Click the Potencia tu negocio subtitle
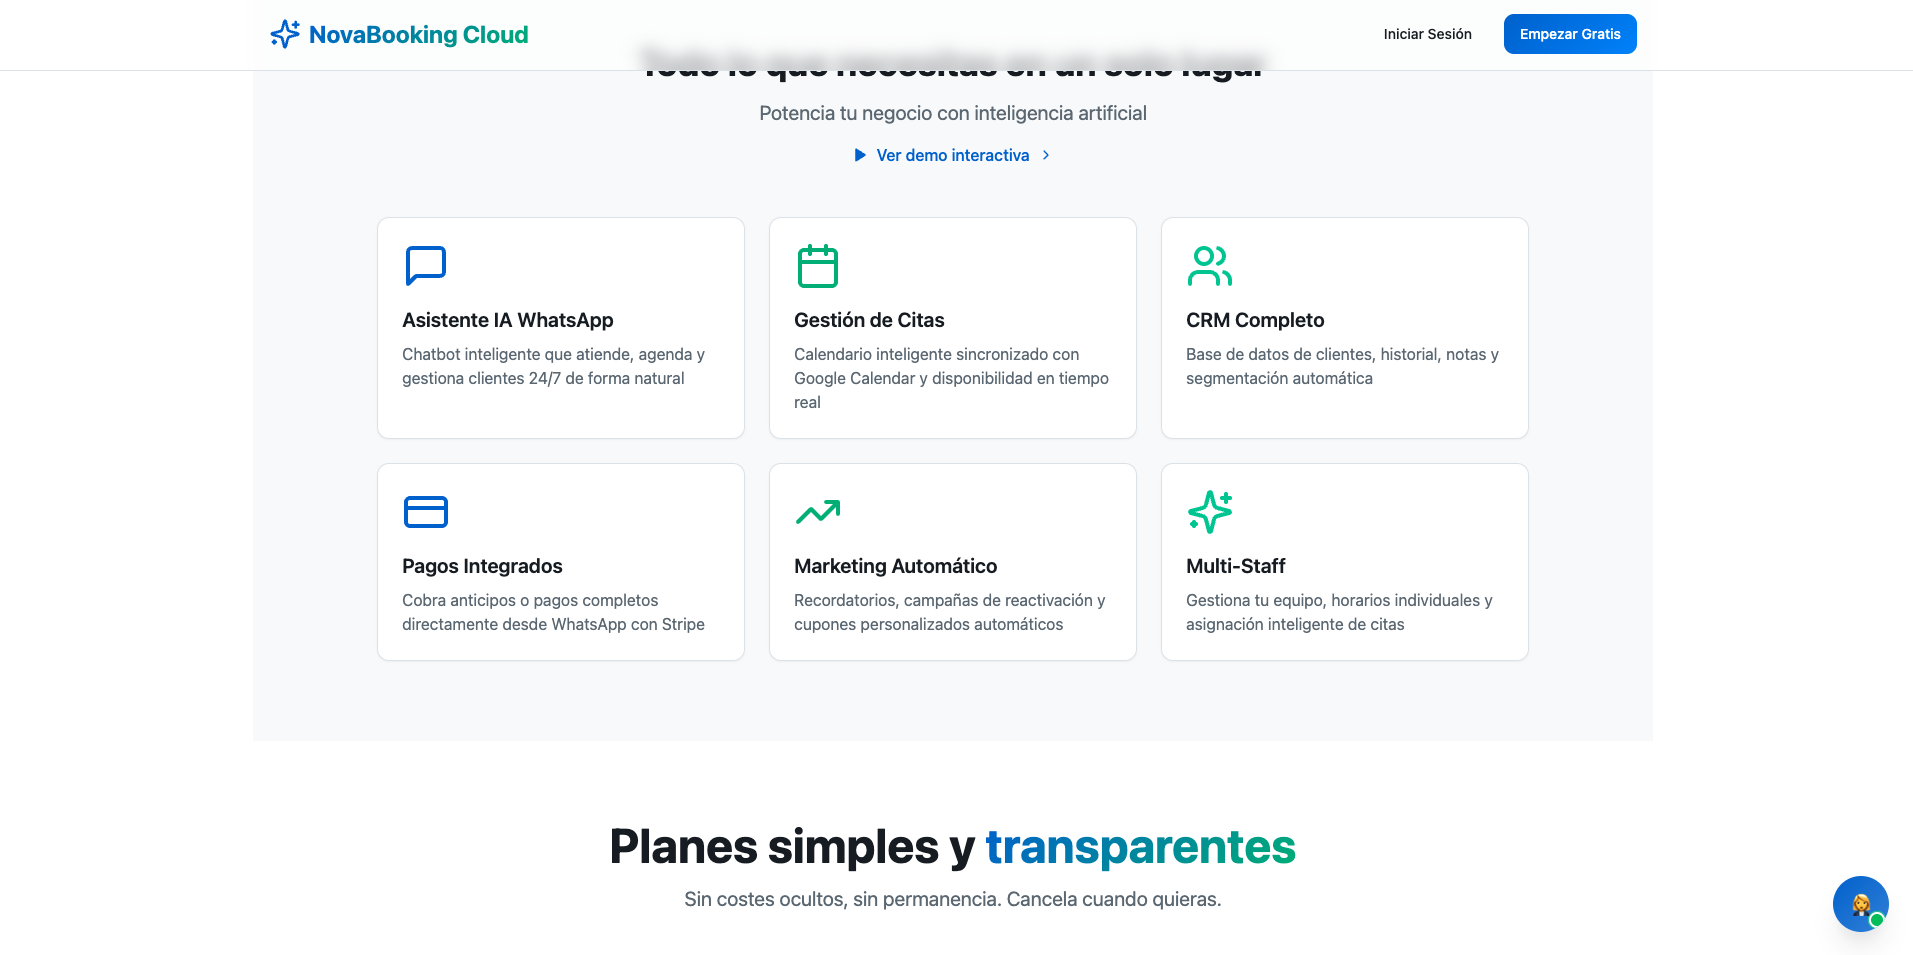1913x955 pixels. click(953, 113)
